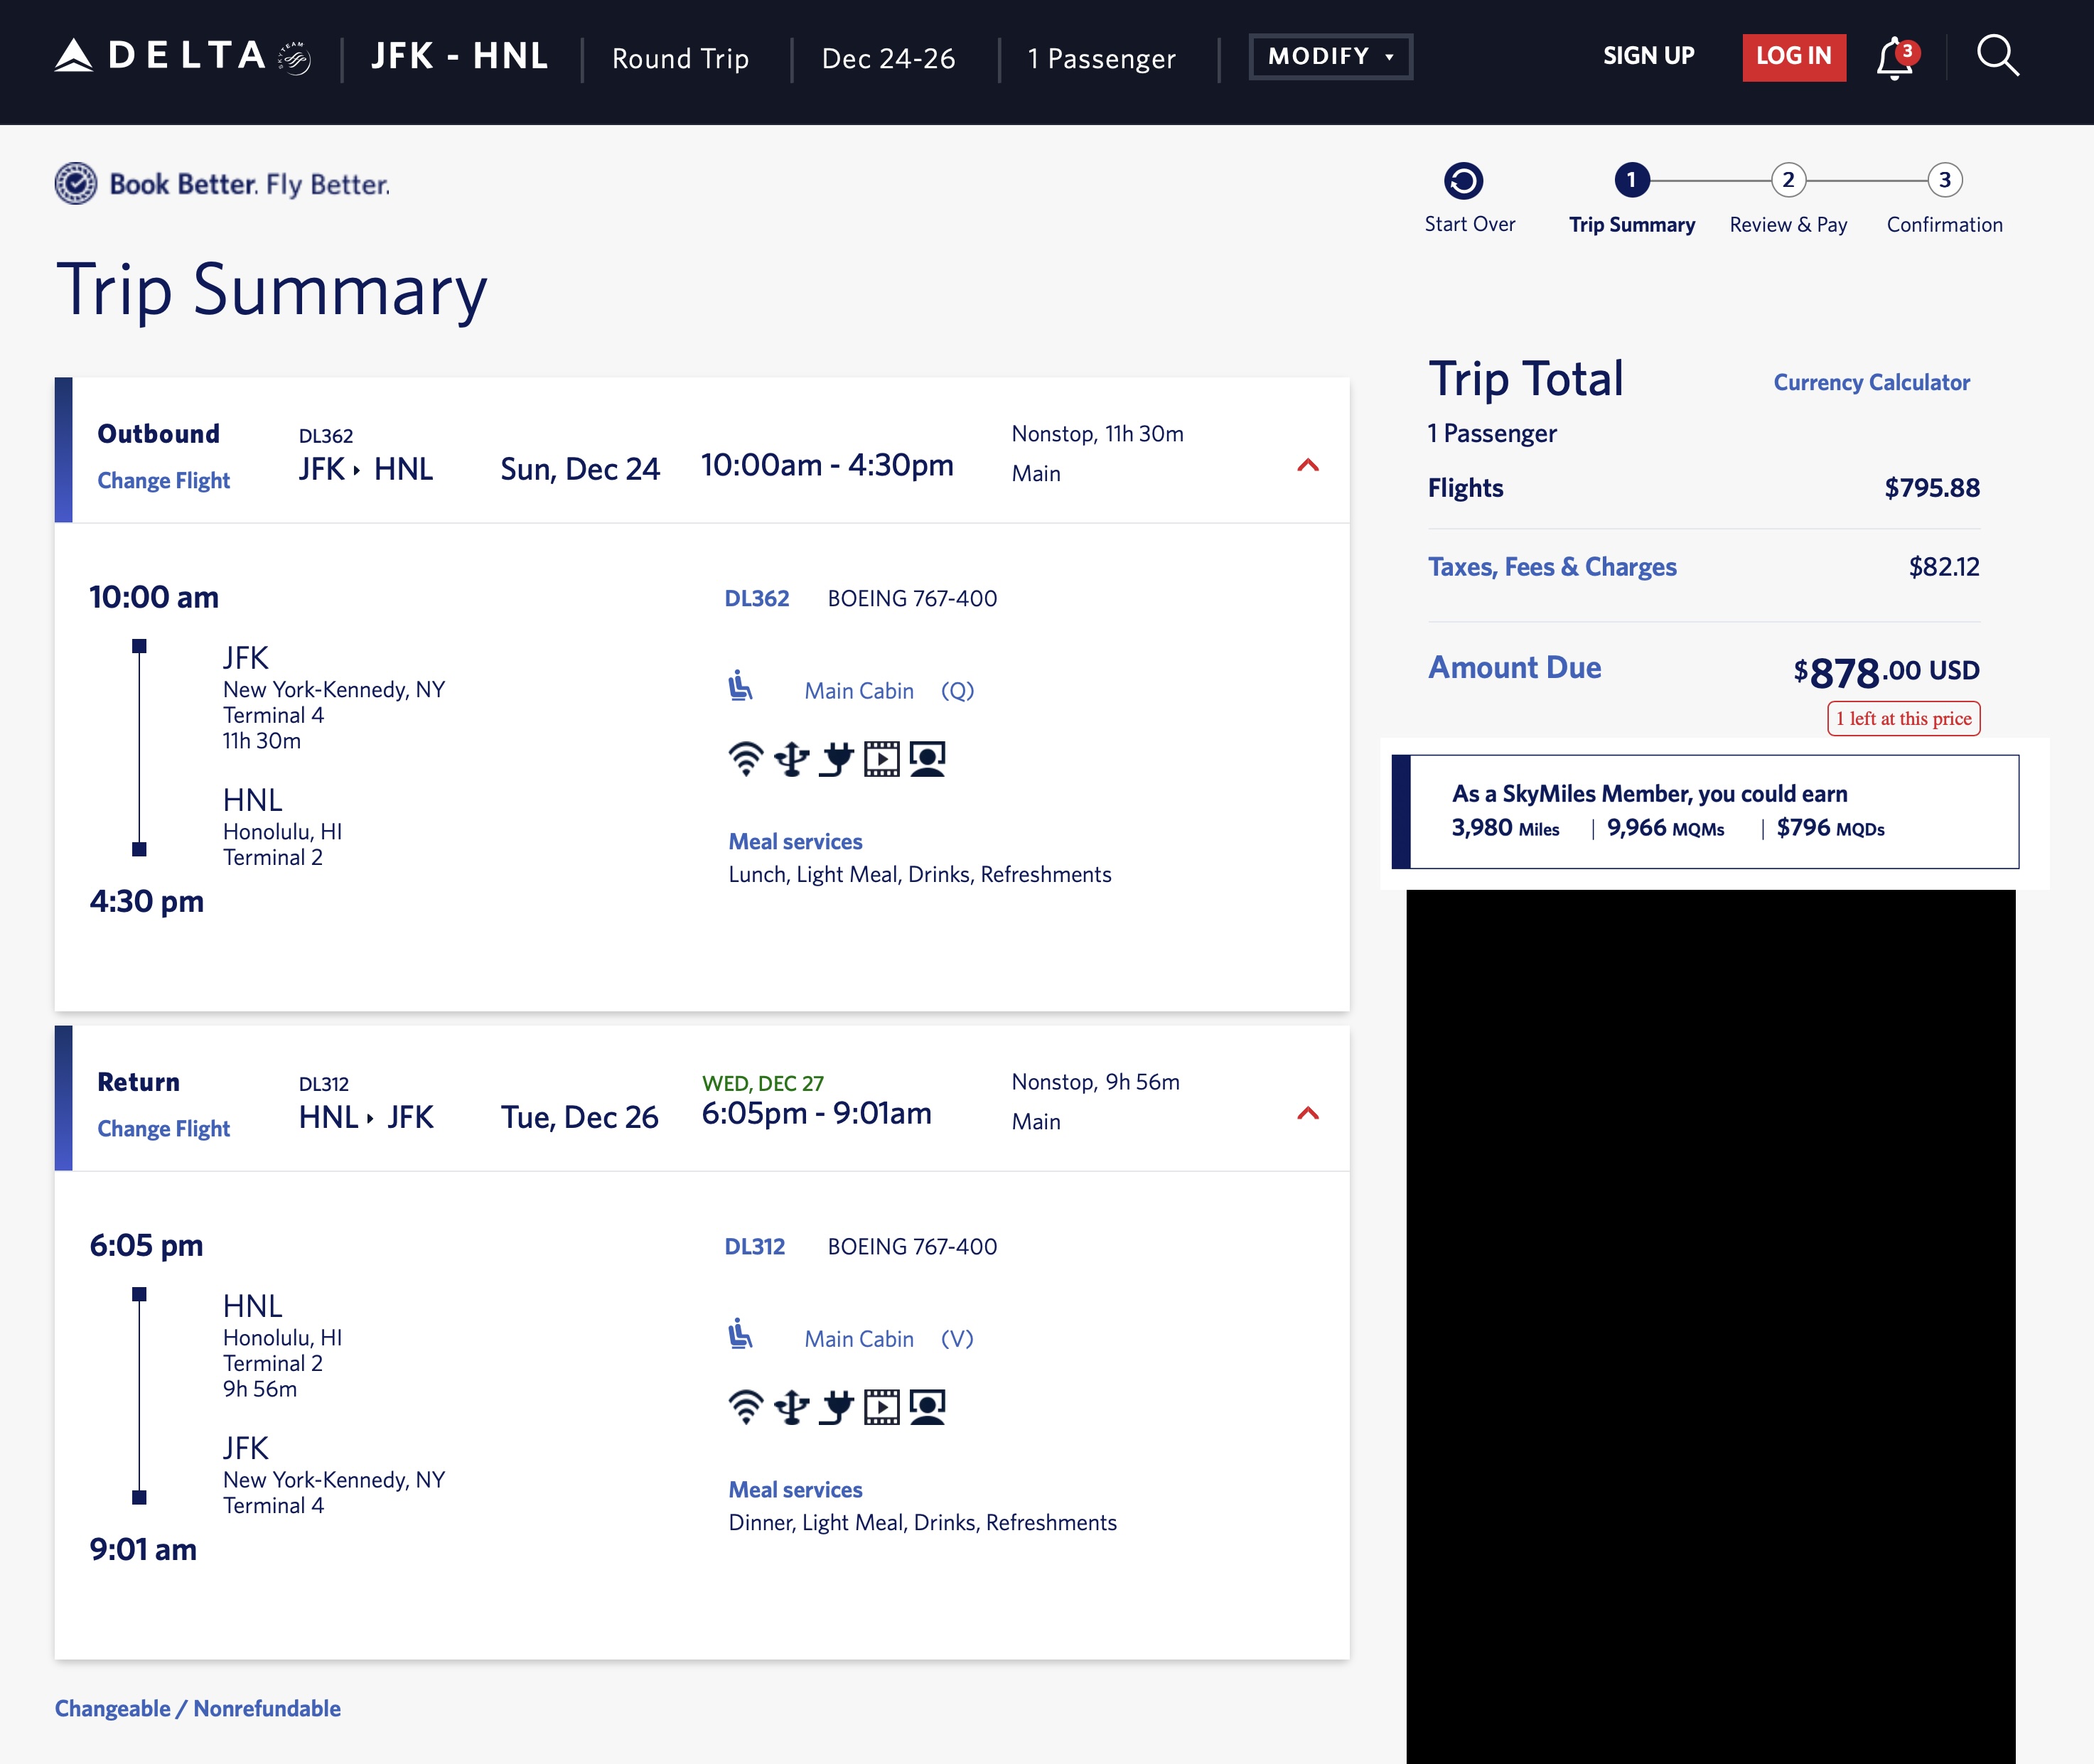Go to step 2 Review & Pay
Viewport: 2094px width, 1764px height.
(1788, 181)
